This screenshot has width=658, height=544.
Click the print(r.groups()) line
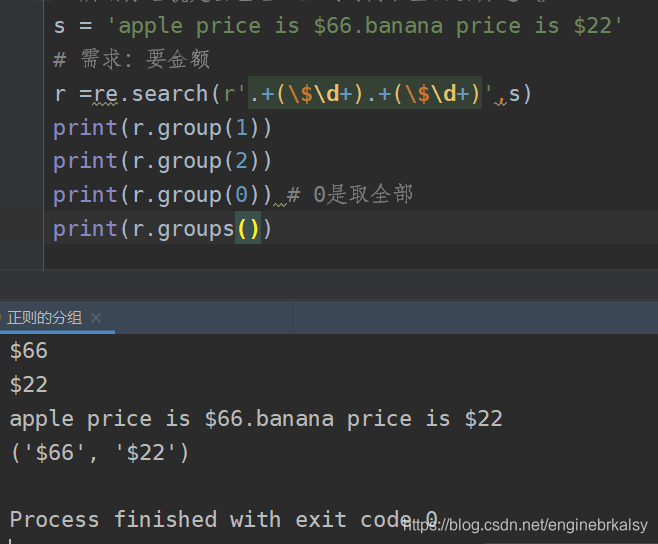(x=162, y=229)
